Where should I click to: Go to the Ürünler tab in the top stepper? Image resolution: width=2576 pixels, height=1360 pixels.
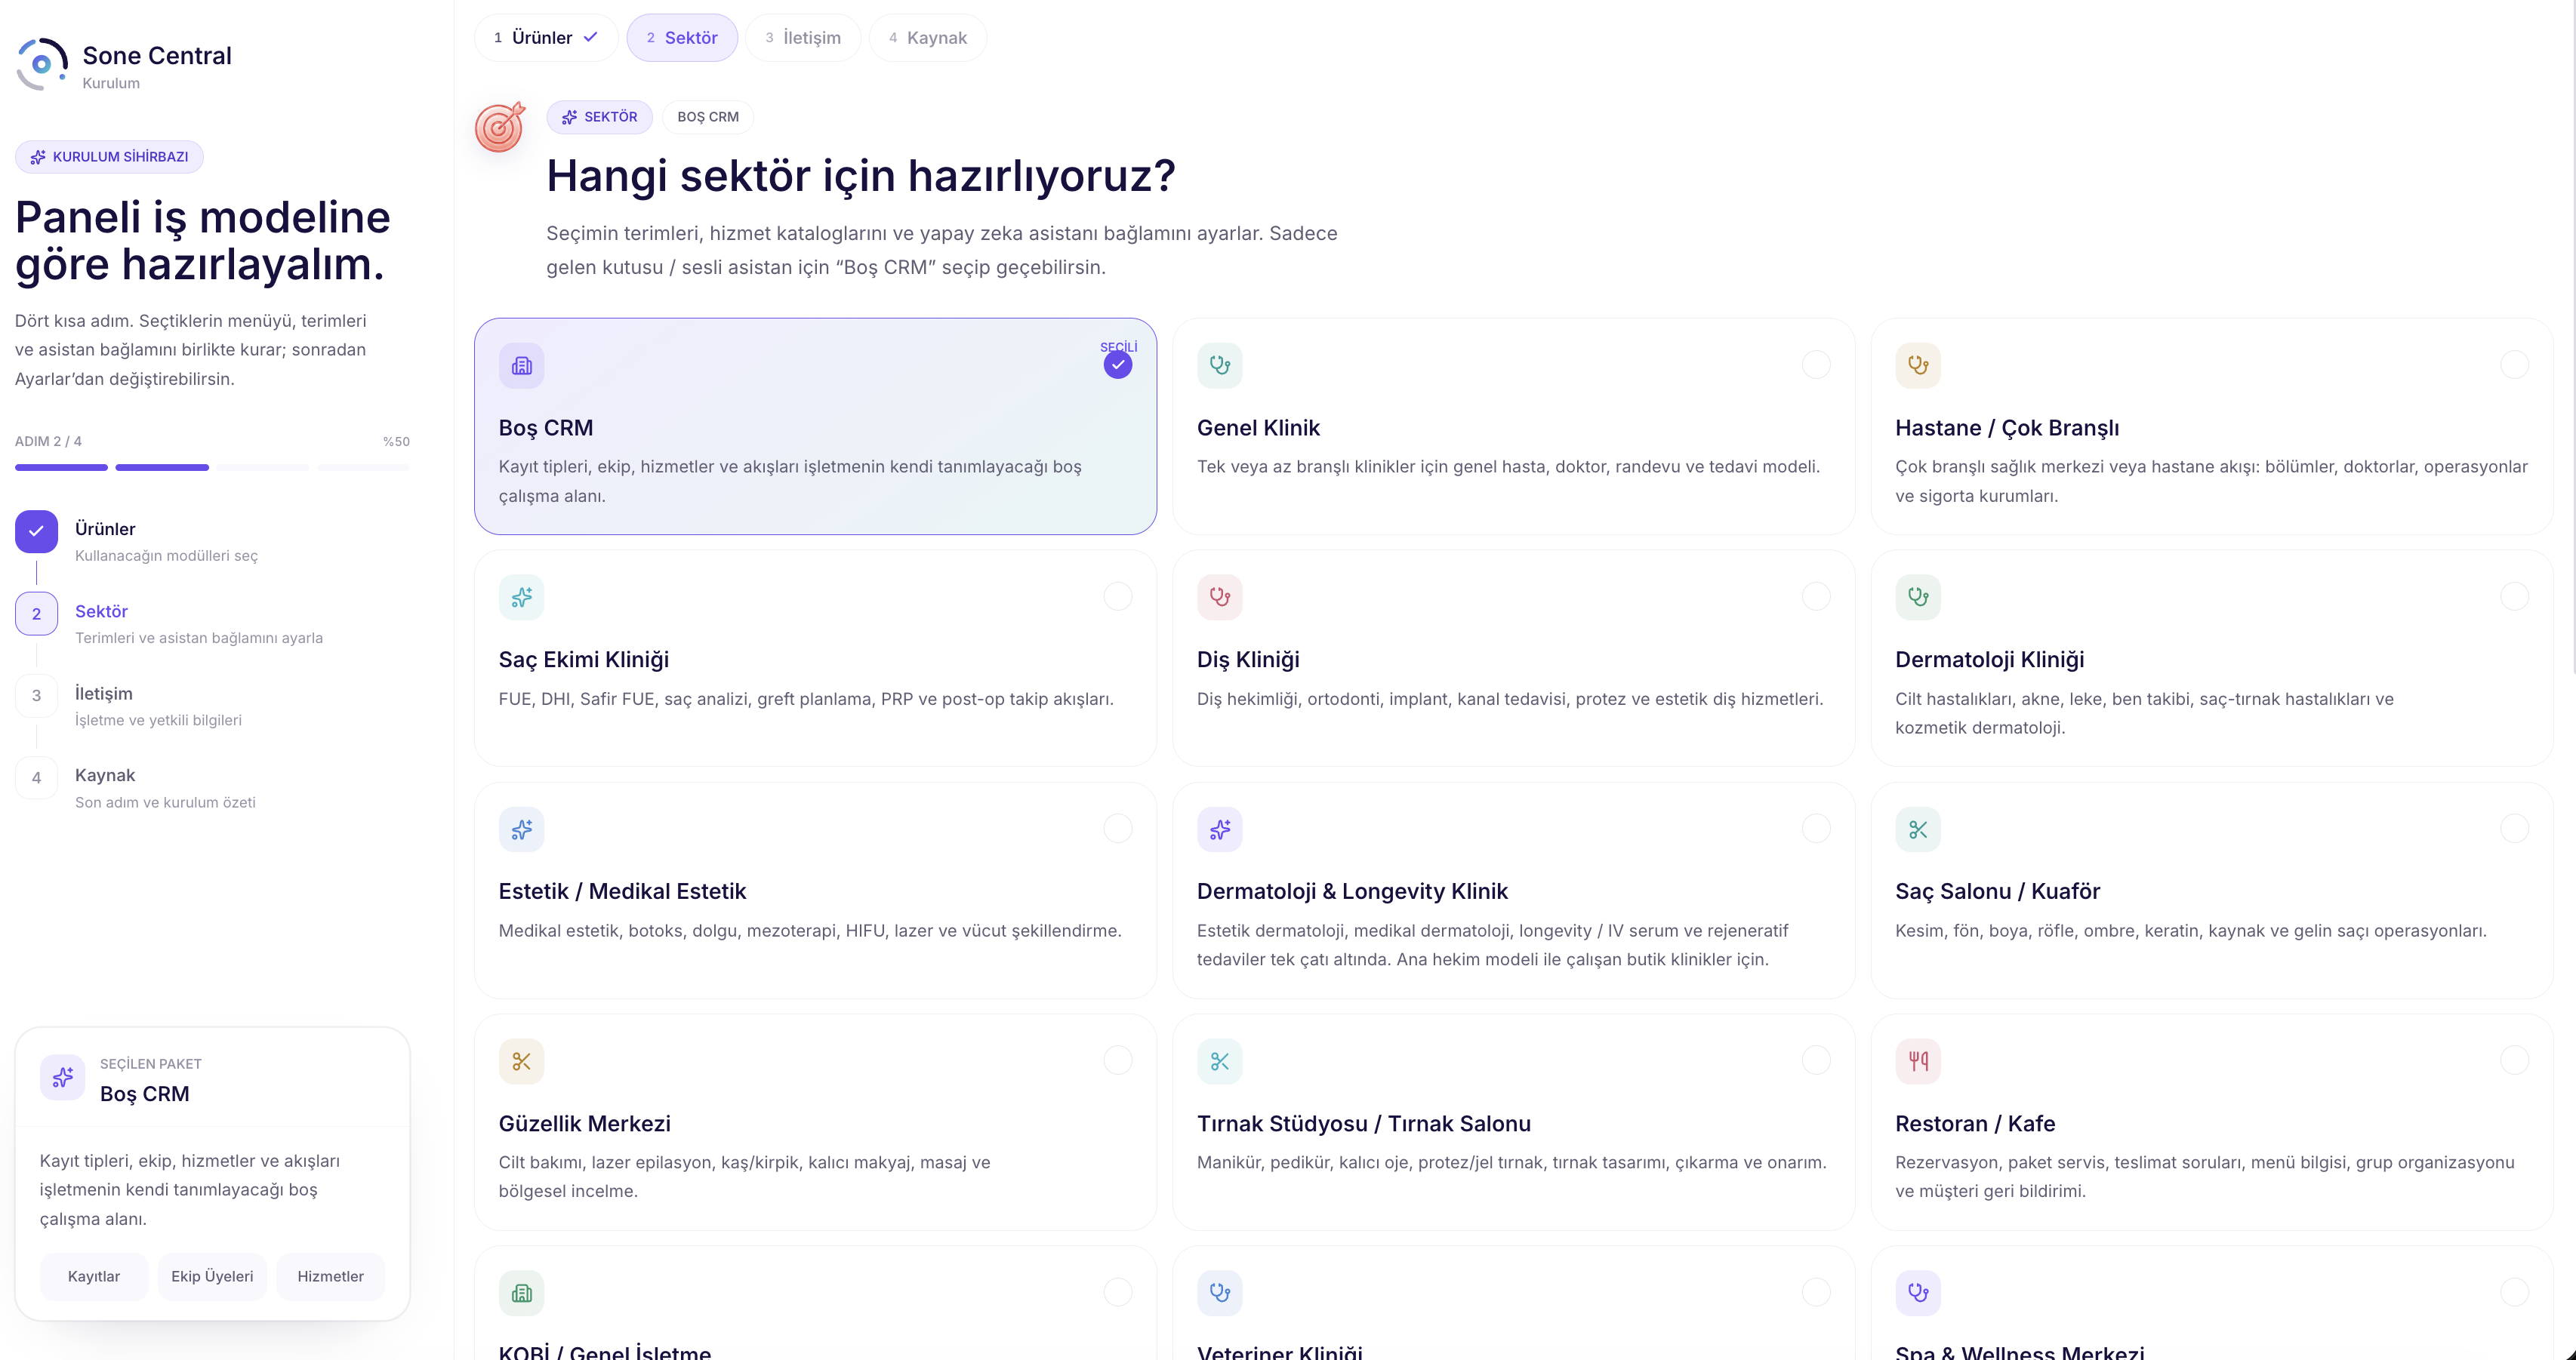[x=546, y=38]
